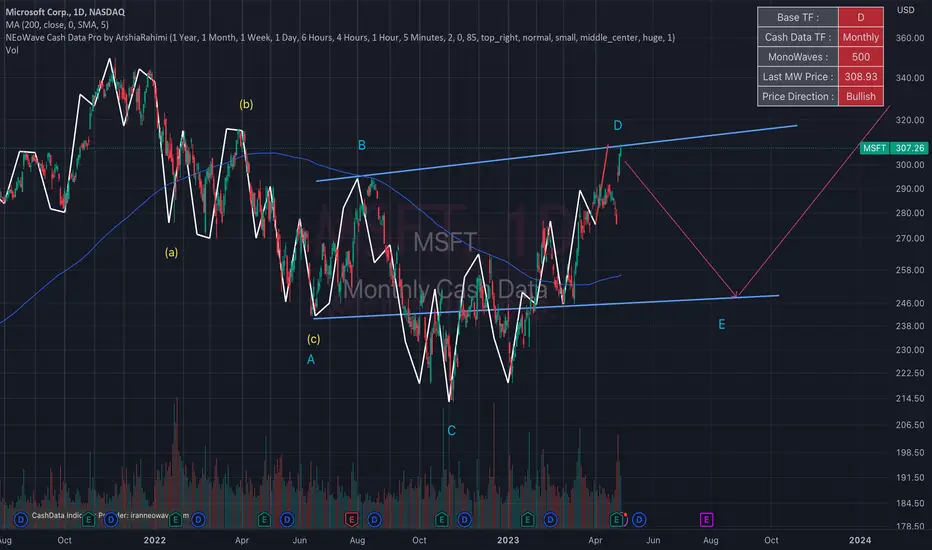Viewport: 932px width, 550px height.
Task: Open green earnings marker with red dot
Action: point(616,520)
